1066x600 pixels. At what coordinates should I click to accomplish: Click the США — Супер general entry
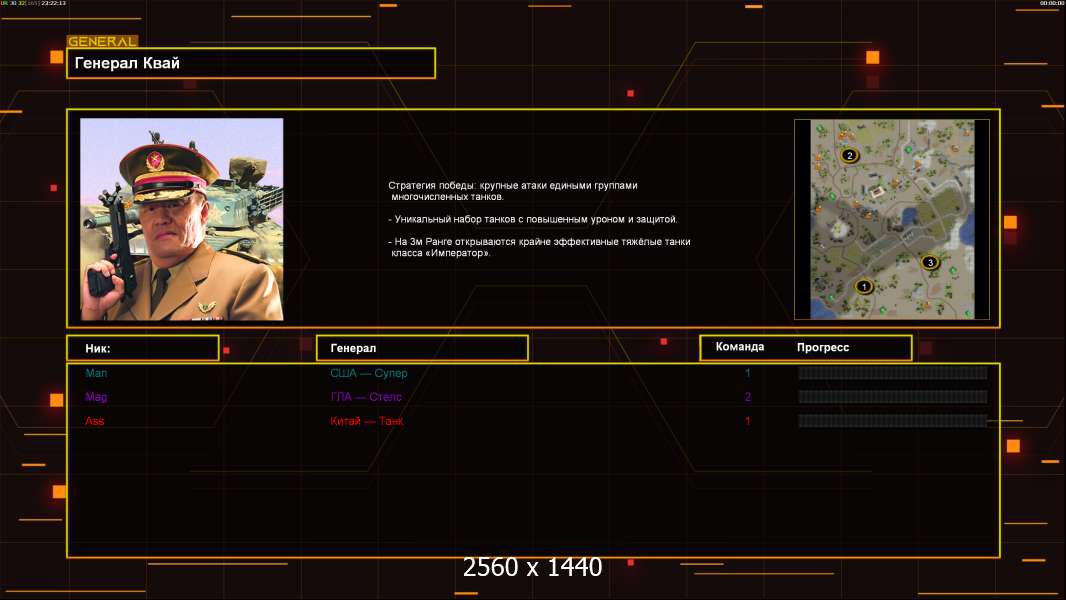(369, 373)
